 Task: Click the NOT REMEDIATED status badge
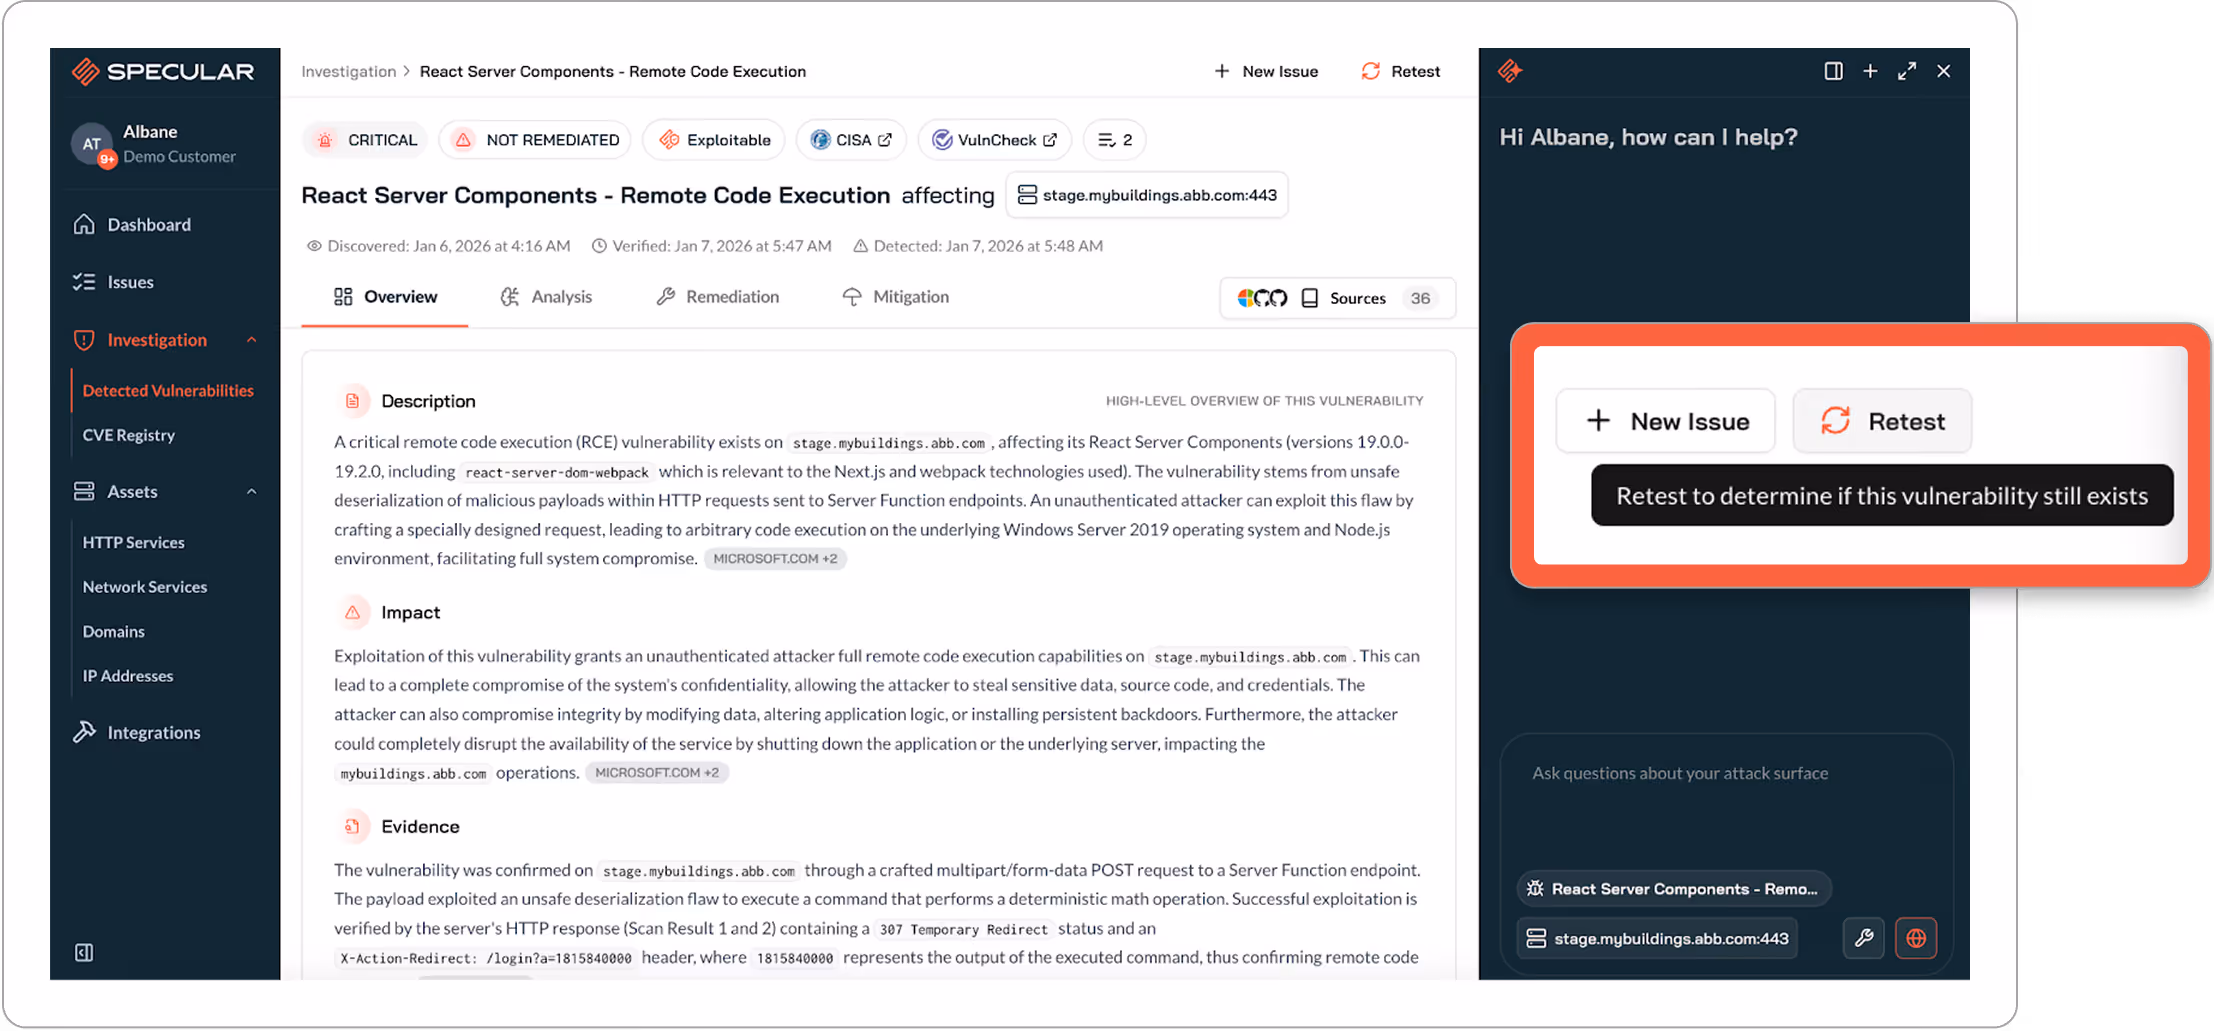536,140
